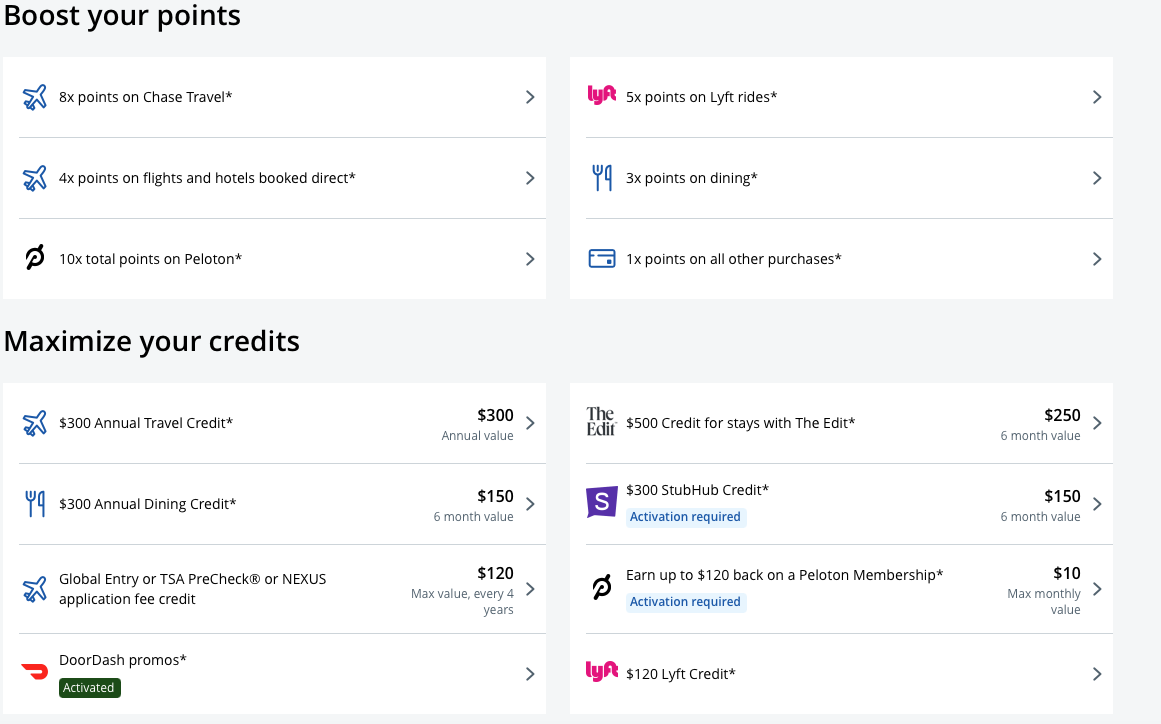Click the fork and knife icon for 3x dining points
This screenshot has width=1161, height=724.
pyautogui.click(x=601, y=178)
